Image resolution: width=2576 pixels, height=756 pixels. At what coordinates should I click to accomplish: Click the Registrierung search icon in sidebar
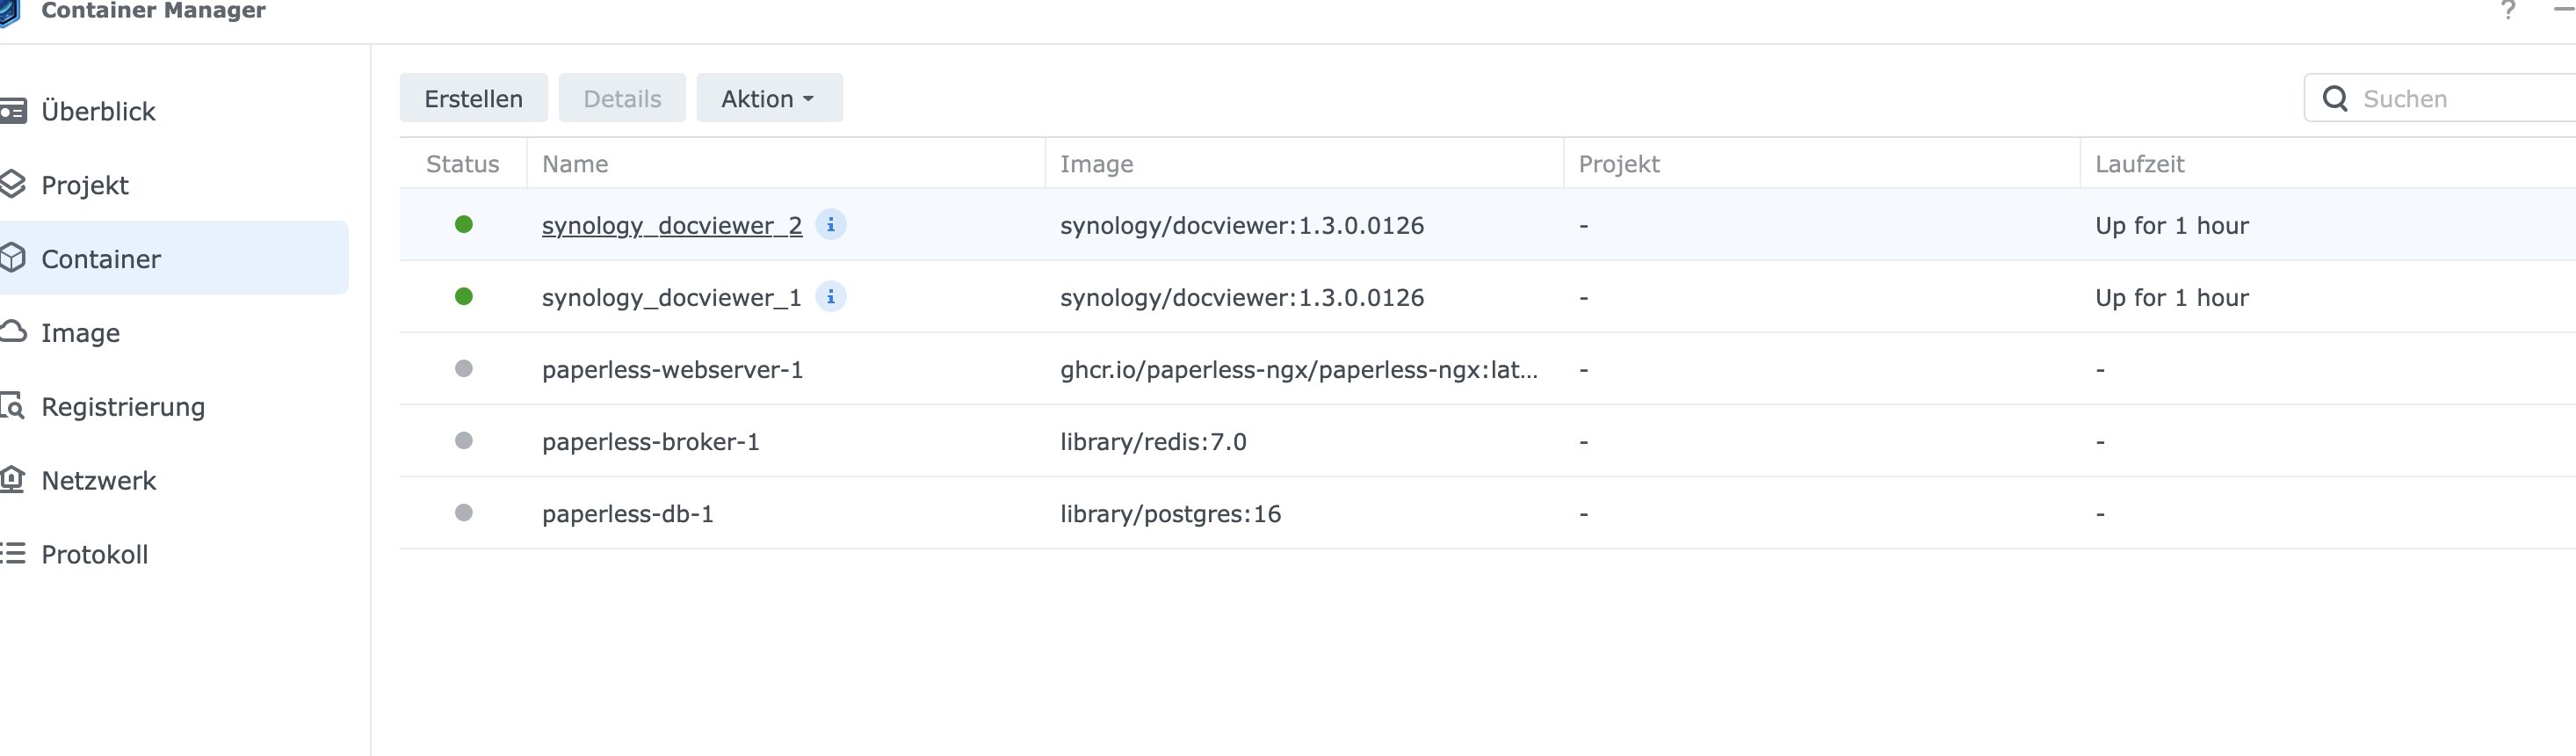pos(12,406)
